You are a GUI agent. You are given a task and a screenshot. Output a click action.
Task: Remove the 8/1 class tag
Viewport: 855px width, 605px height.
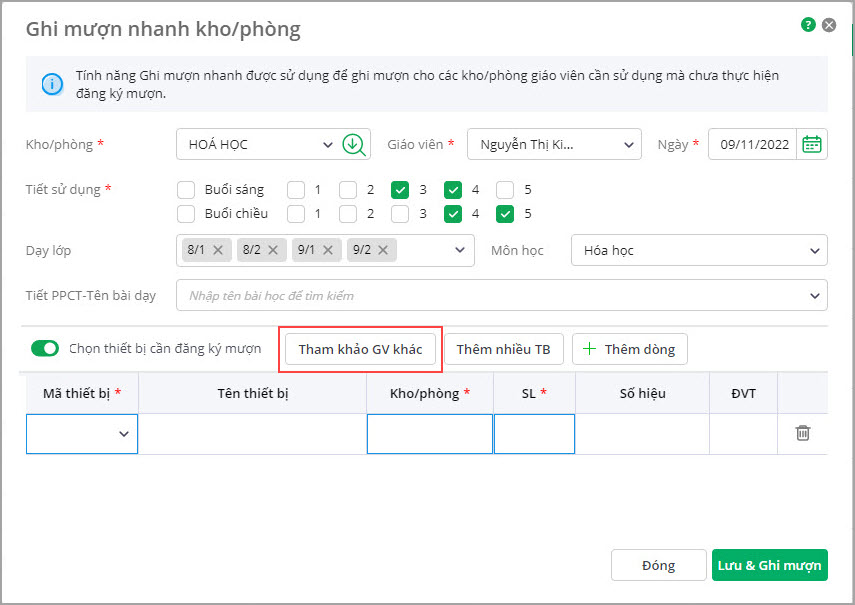[x=218, y=250]
